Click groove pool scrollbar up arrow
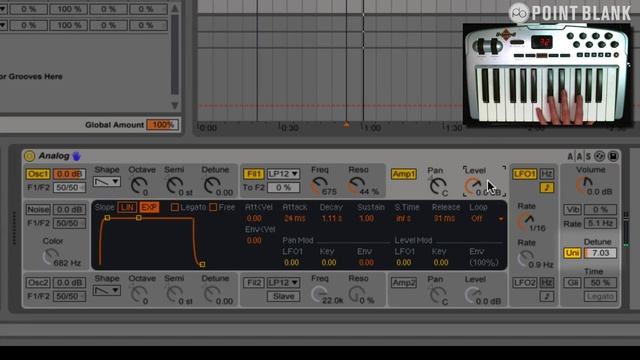This screenshot has width=640, height=360. coord(175,8)
